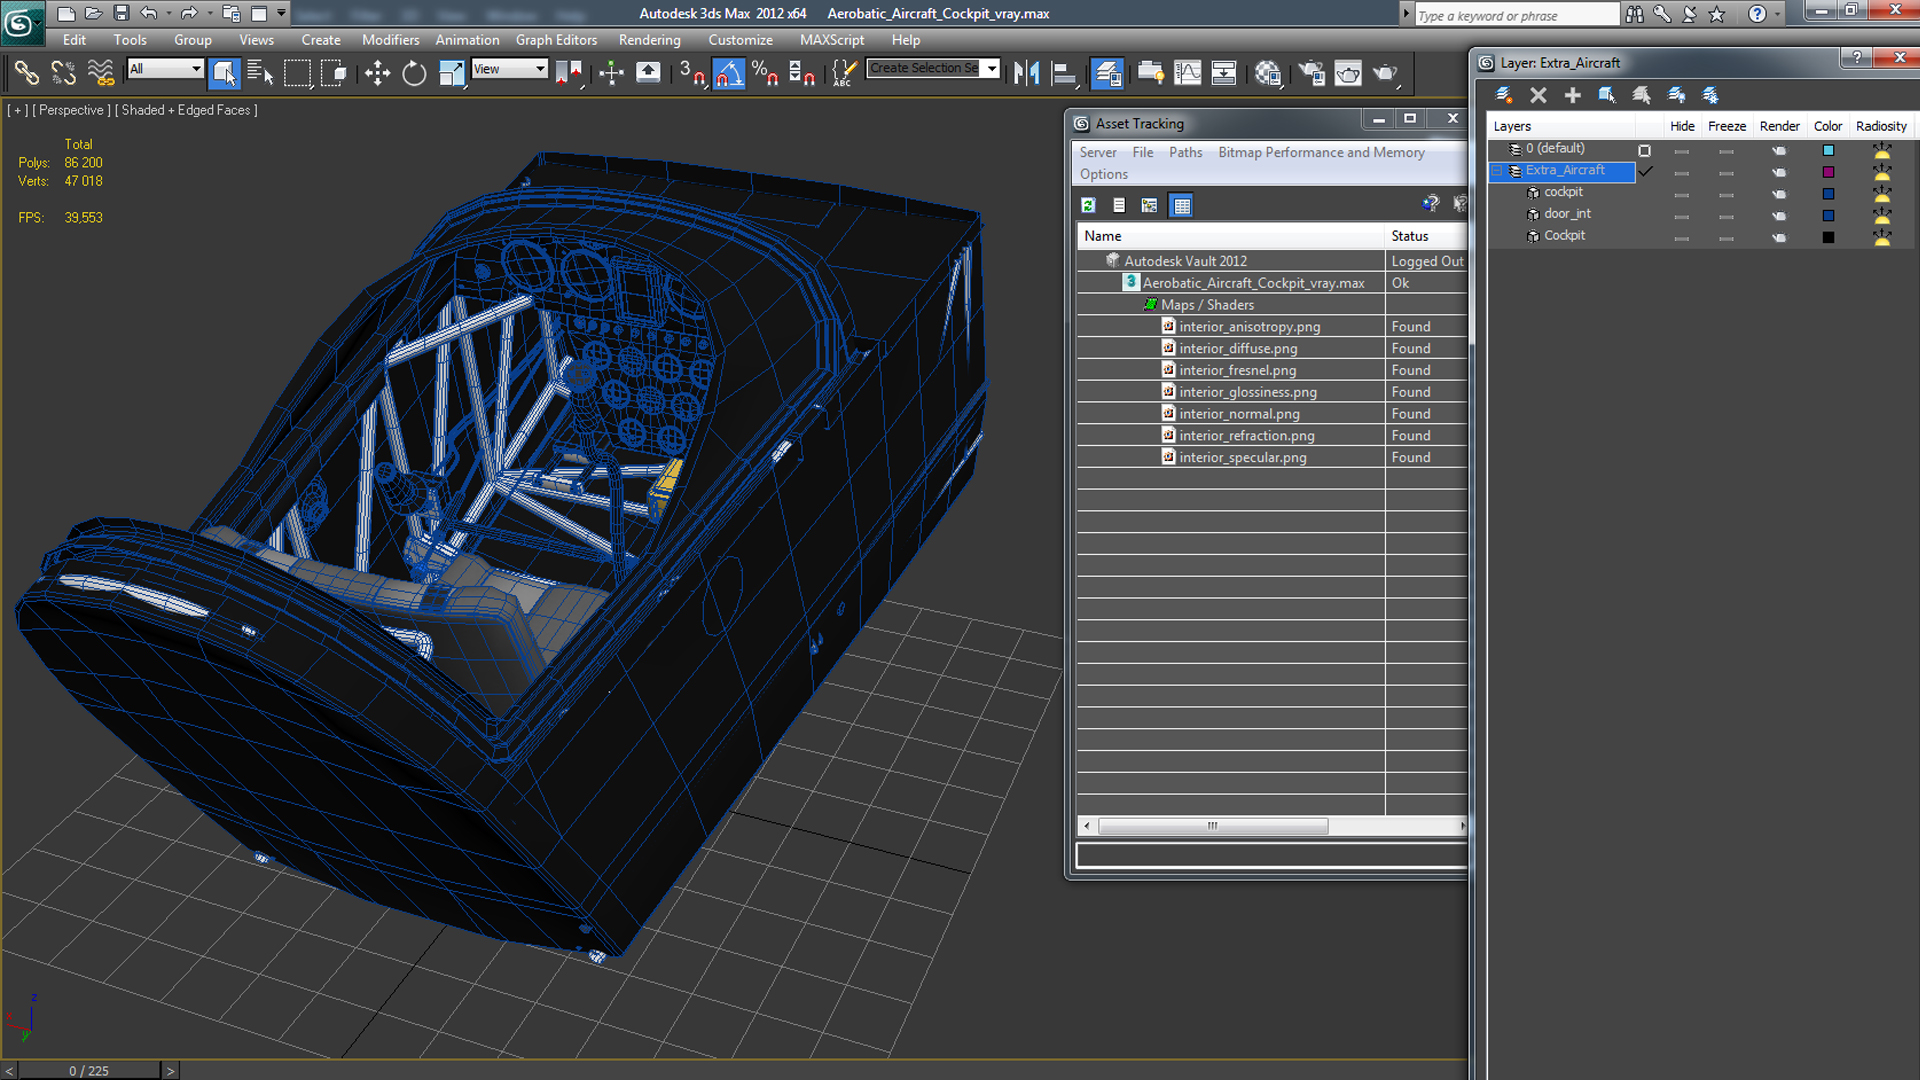Select the Select and Link tool
This screenshot has width=1920, height=1080.
(26, 73)
